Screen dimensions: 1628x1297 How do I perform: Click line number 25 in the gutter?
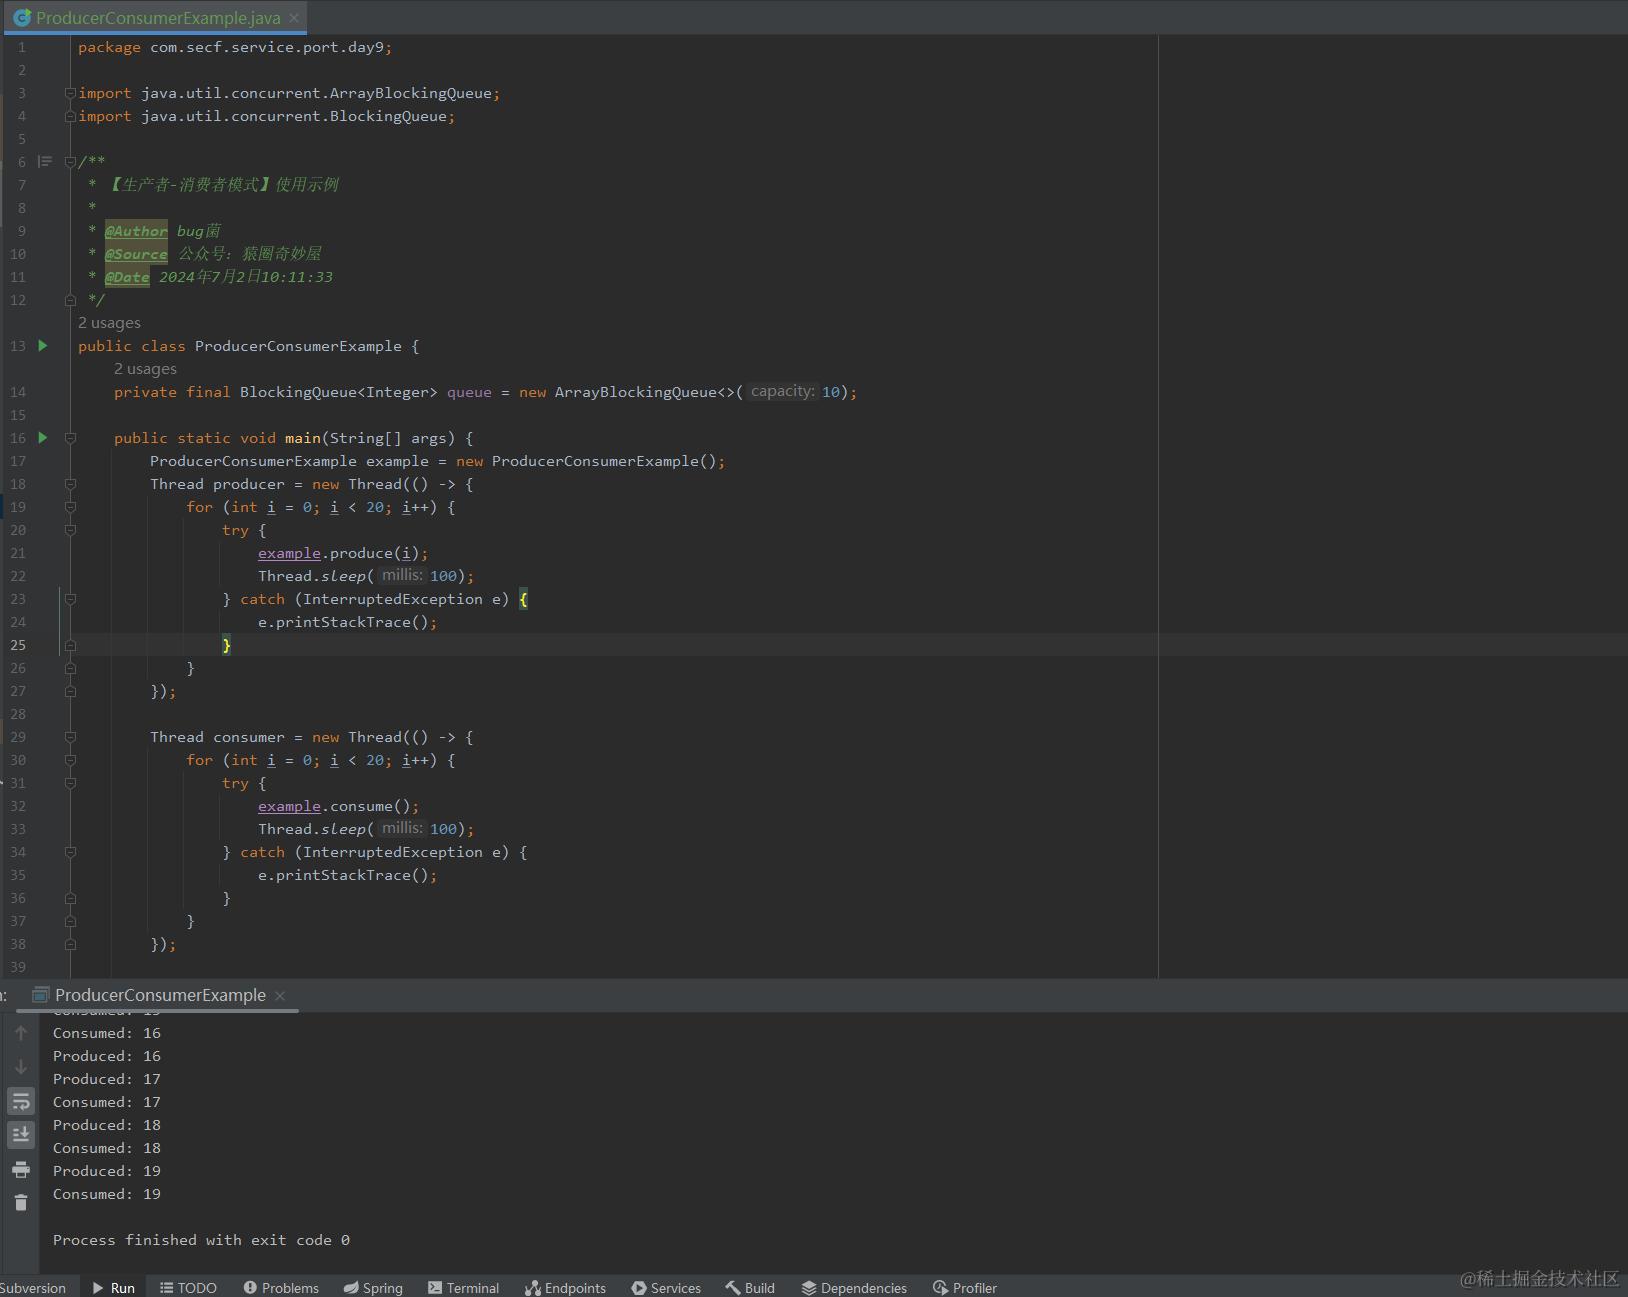[x=18, y=645]
